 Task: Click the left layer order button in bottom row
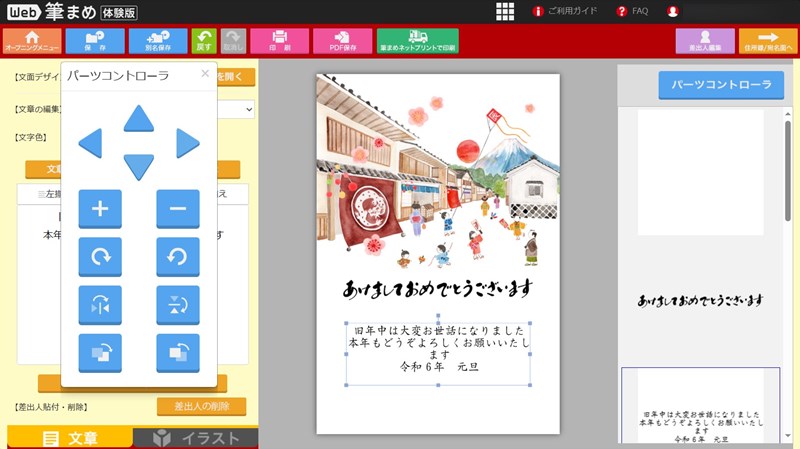point(100,353)
